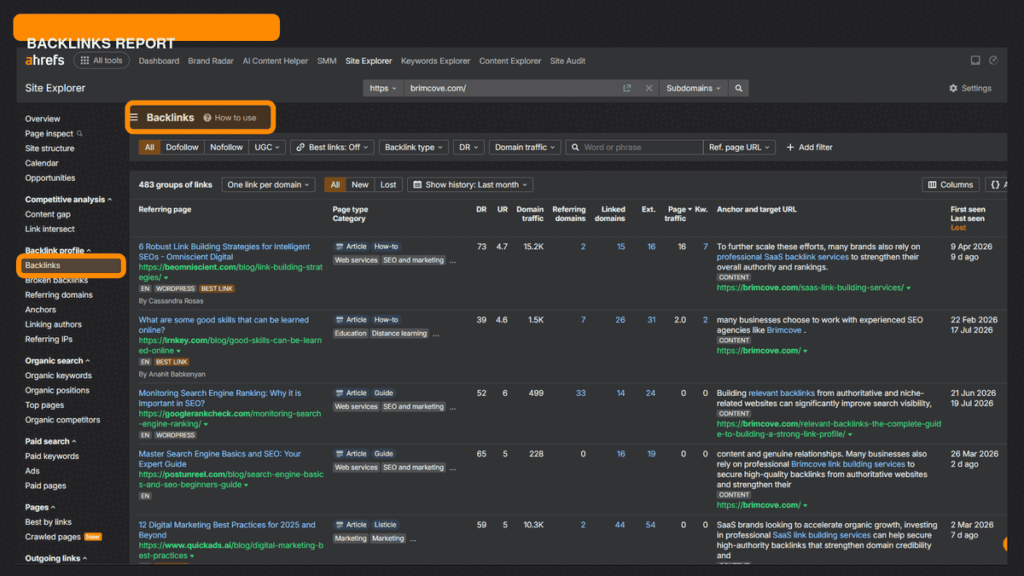Select the All link-type filter
The width and height of the screenshot is (1024, 576).
coord(150,148)
